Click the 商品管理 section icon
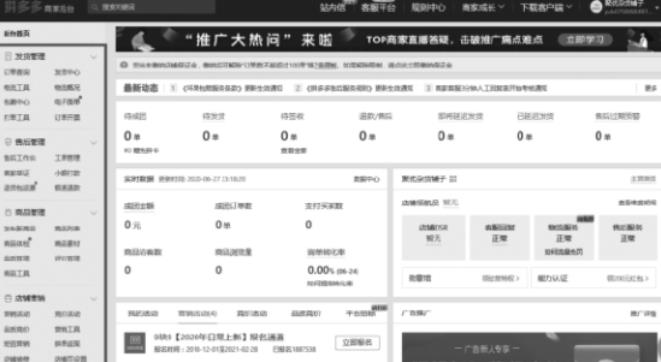Screen dimensions: 661x362 (8, 212)
